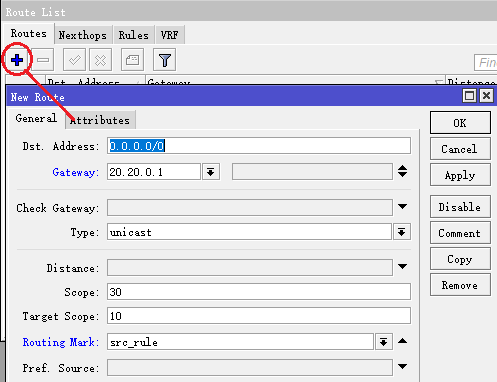Open the Type unicast dropdown

coord(402,232)
